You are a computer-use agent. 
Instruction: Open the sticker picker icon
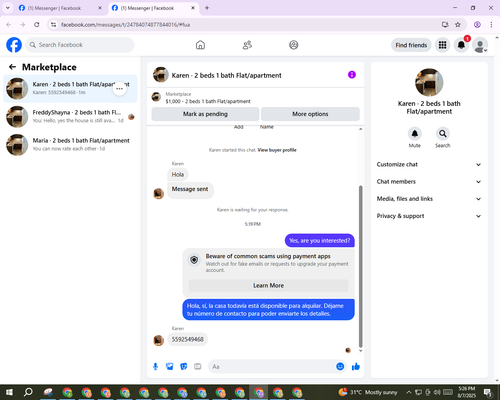pos(184,367)
